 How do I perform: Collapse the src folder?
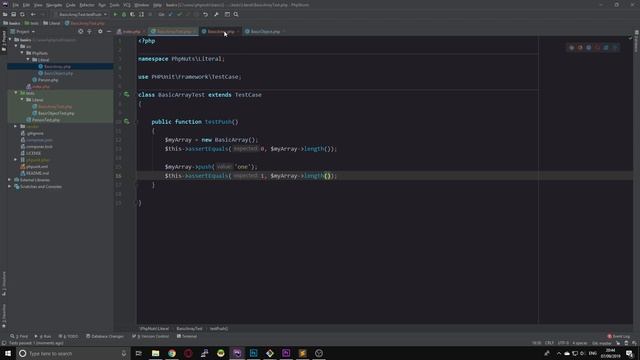click(16, 46)
